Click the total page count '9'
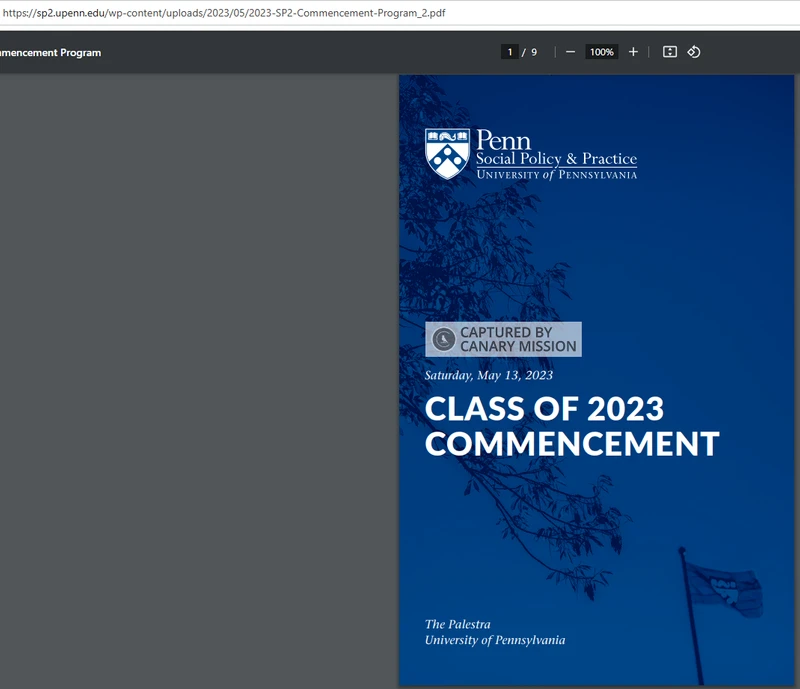Image resolution: width=800 pixels, height=689 pixels. 534,52
